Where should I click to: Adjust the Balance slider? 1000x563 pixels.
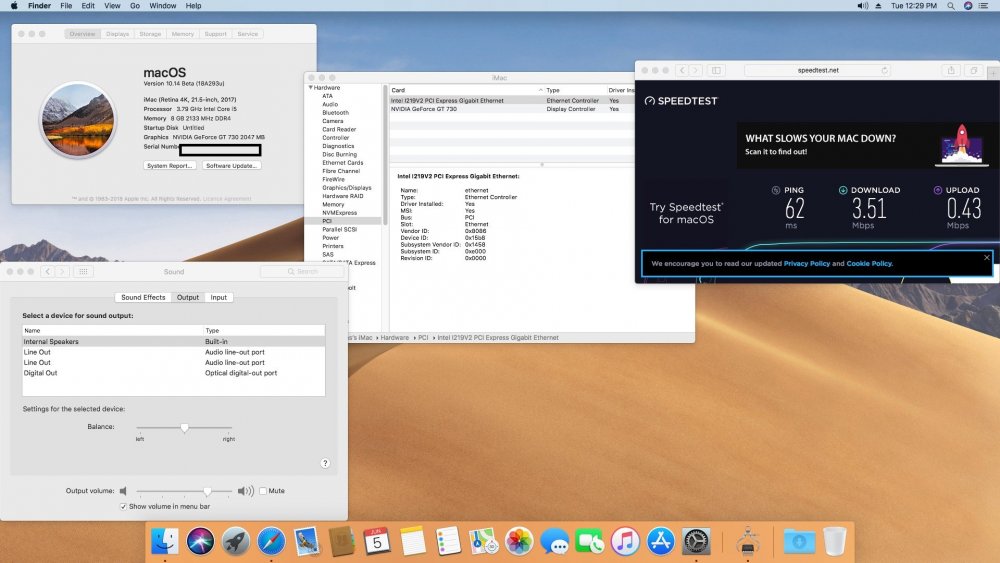point(184,428)
